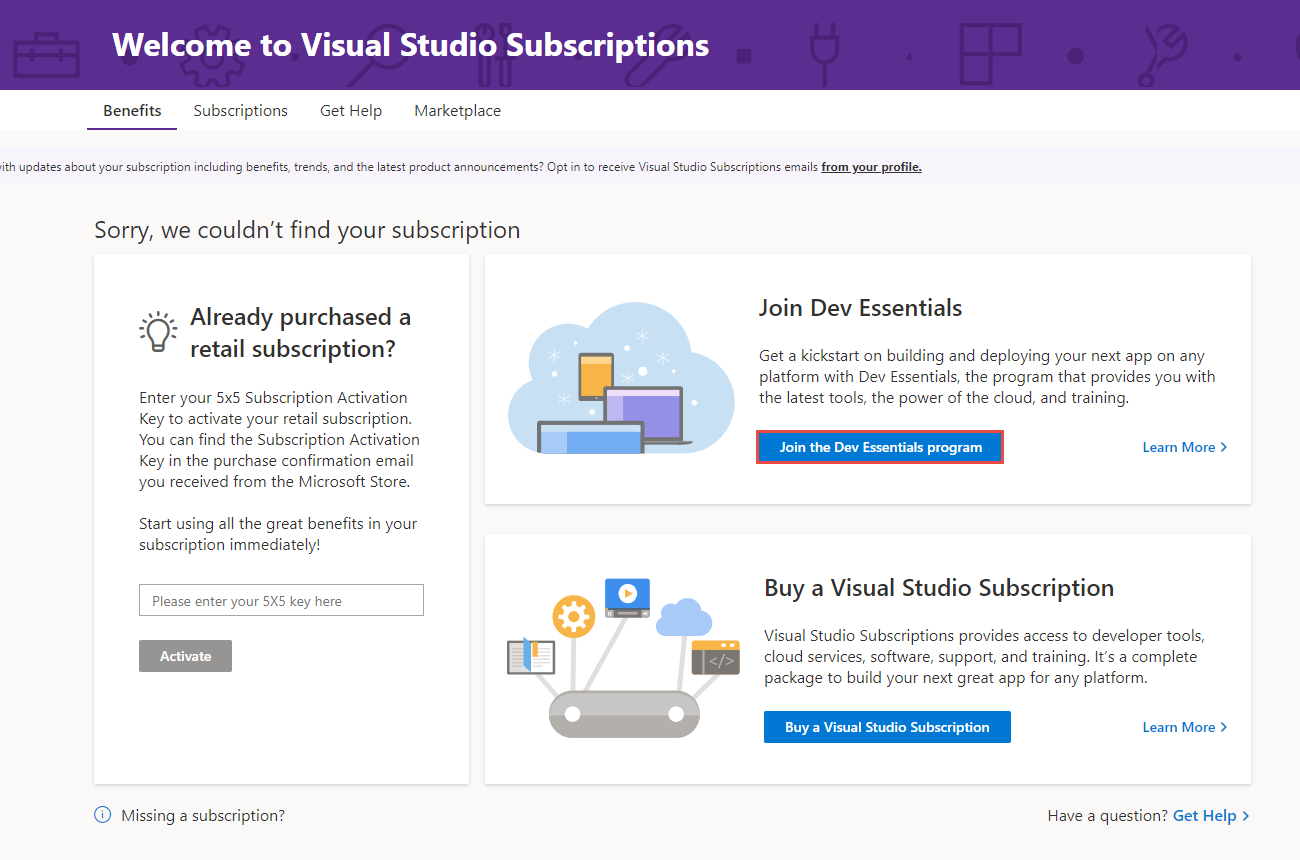
Task: Click the Dev Essentials cloud devices illustration
Action: [620, 378]
